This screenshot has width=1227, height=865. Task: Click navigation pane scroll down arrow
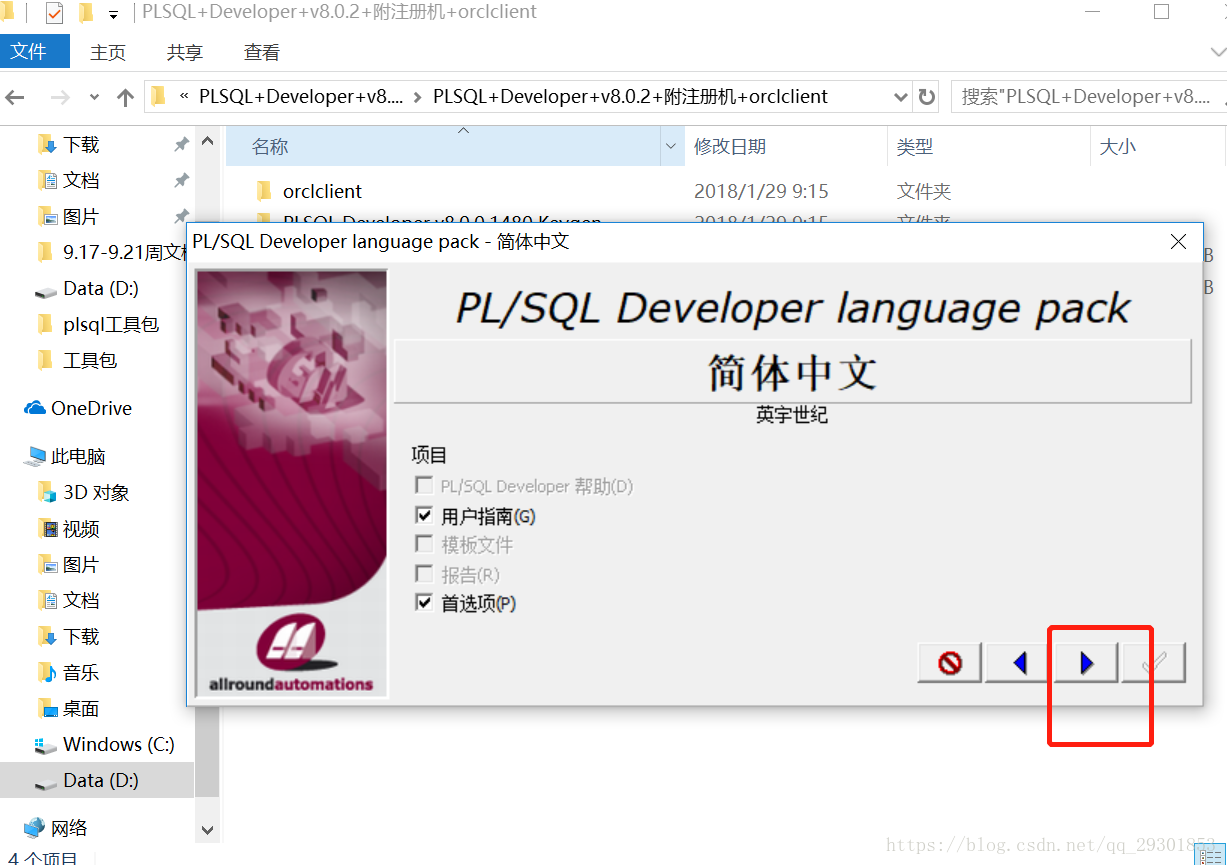click(x=207, y=830)
